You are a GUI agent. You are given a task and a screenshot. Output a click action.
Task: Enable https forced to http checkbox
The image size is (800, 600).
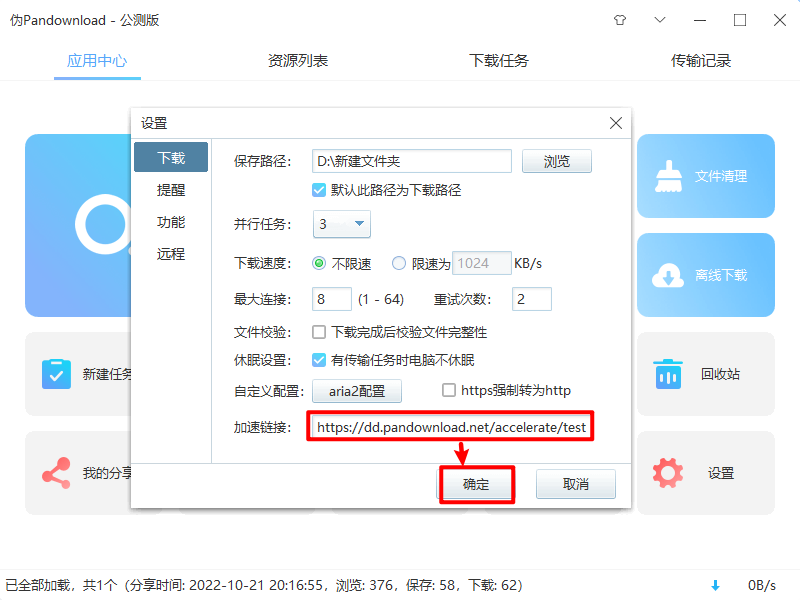(x=449, y=390)
